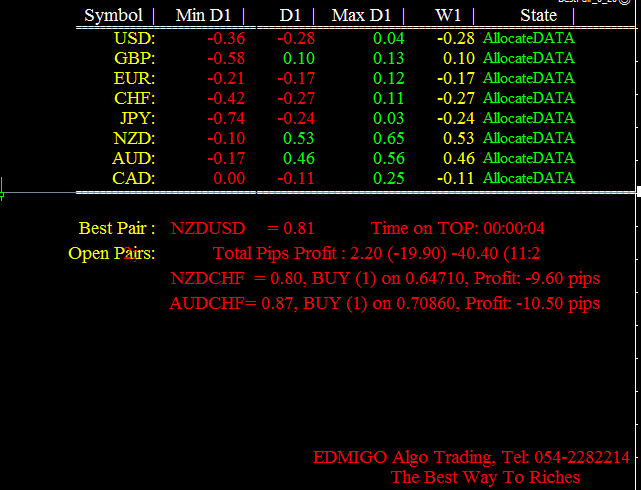641x490 pixels.
Task: Click NZD Min D1 value -0.10
Action: (x=226, y=139)
